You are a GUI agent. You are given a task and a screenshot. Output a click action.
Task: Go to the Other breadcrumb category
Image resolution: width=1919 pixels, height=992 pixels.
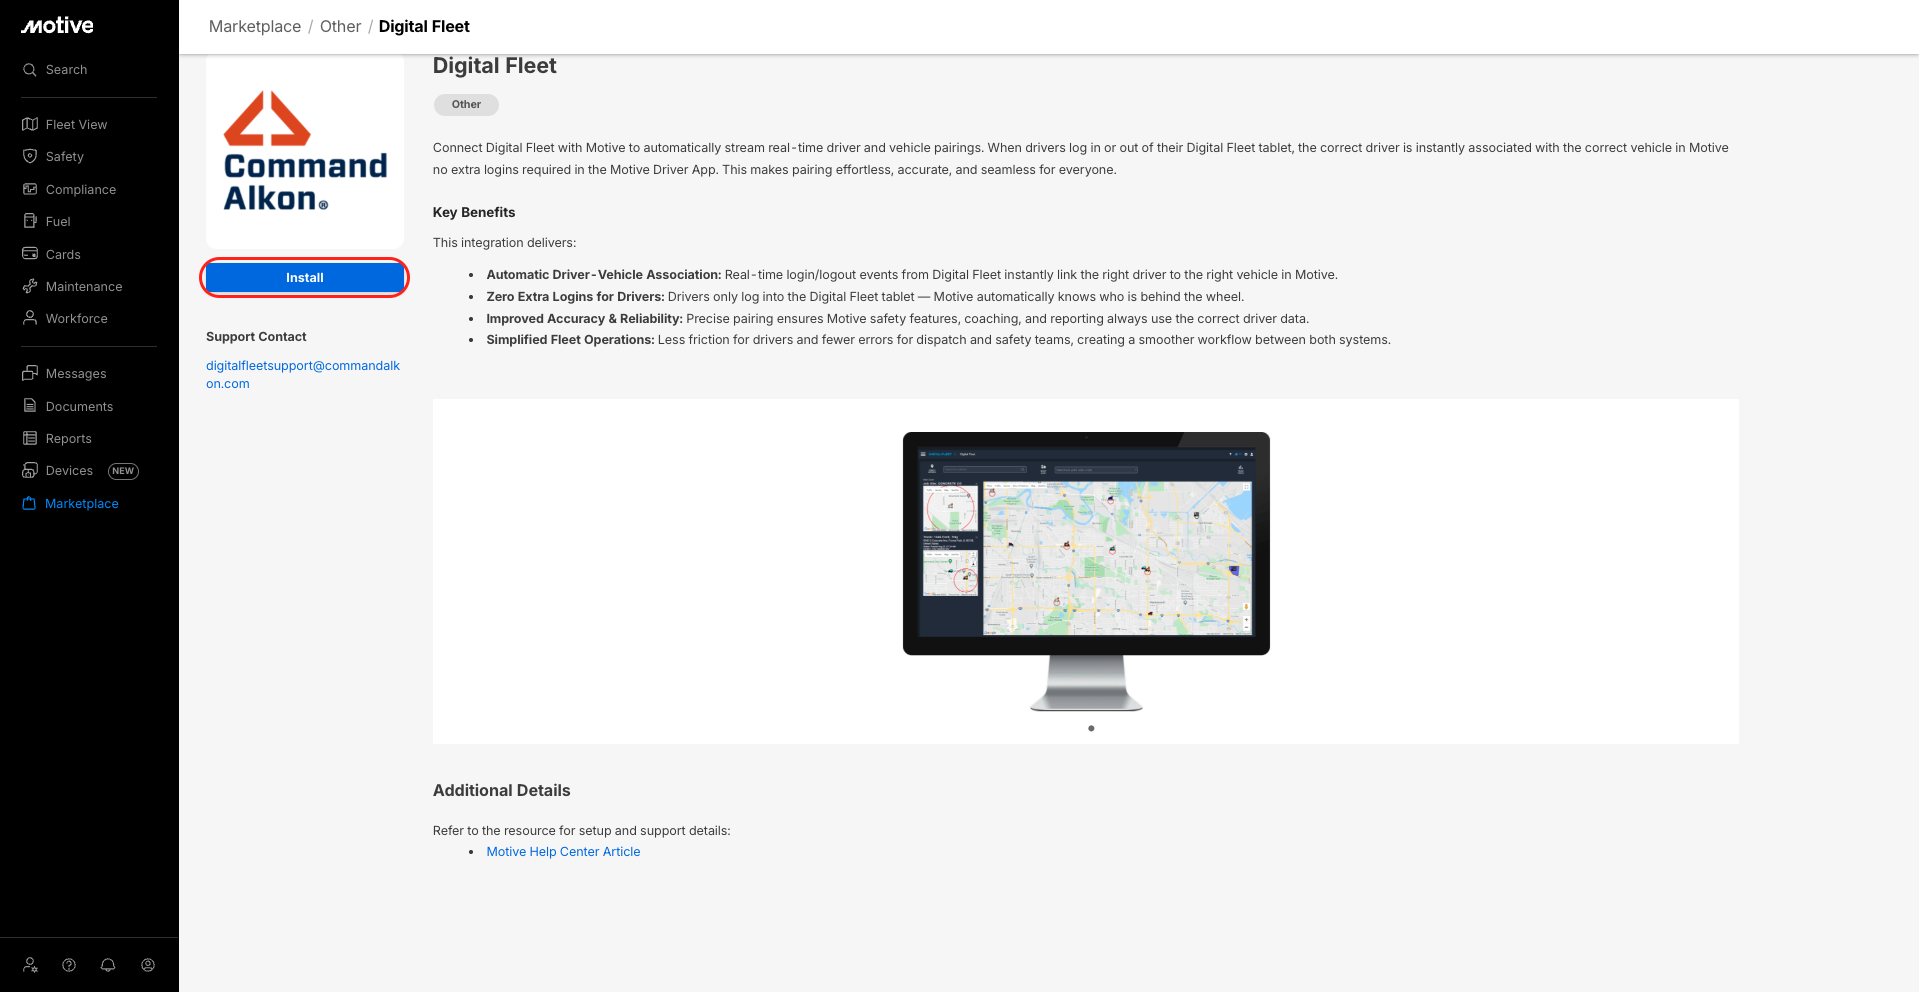click(x=340, y=27)
